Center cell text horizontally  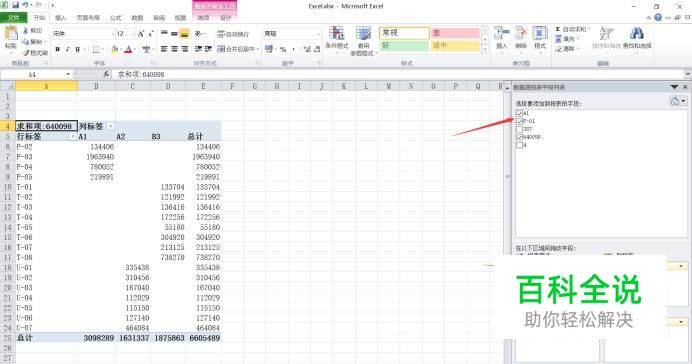click(174, 49)
